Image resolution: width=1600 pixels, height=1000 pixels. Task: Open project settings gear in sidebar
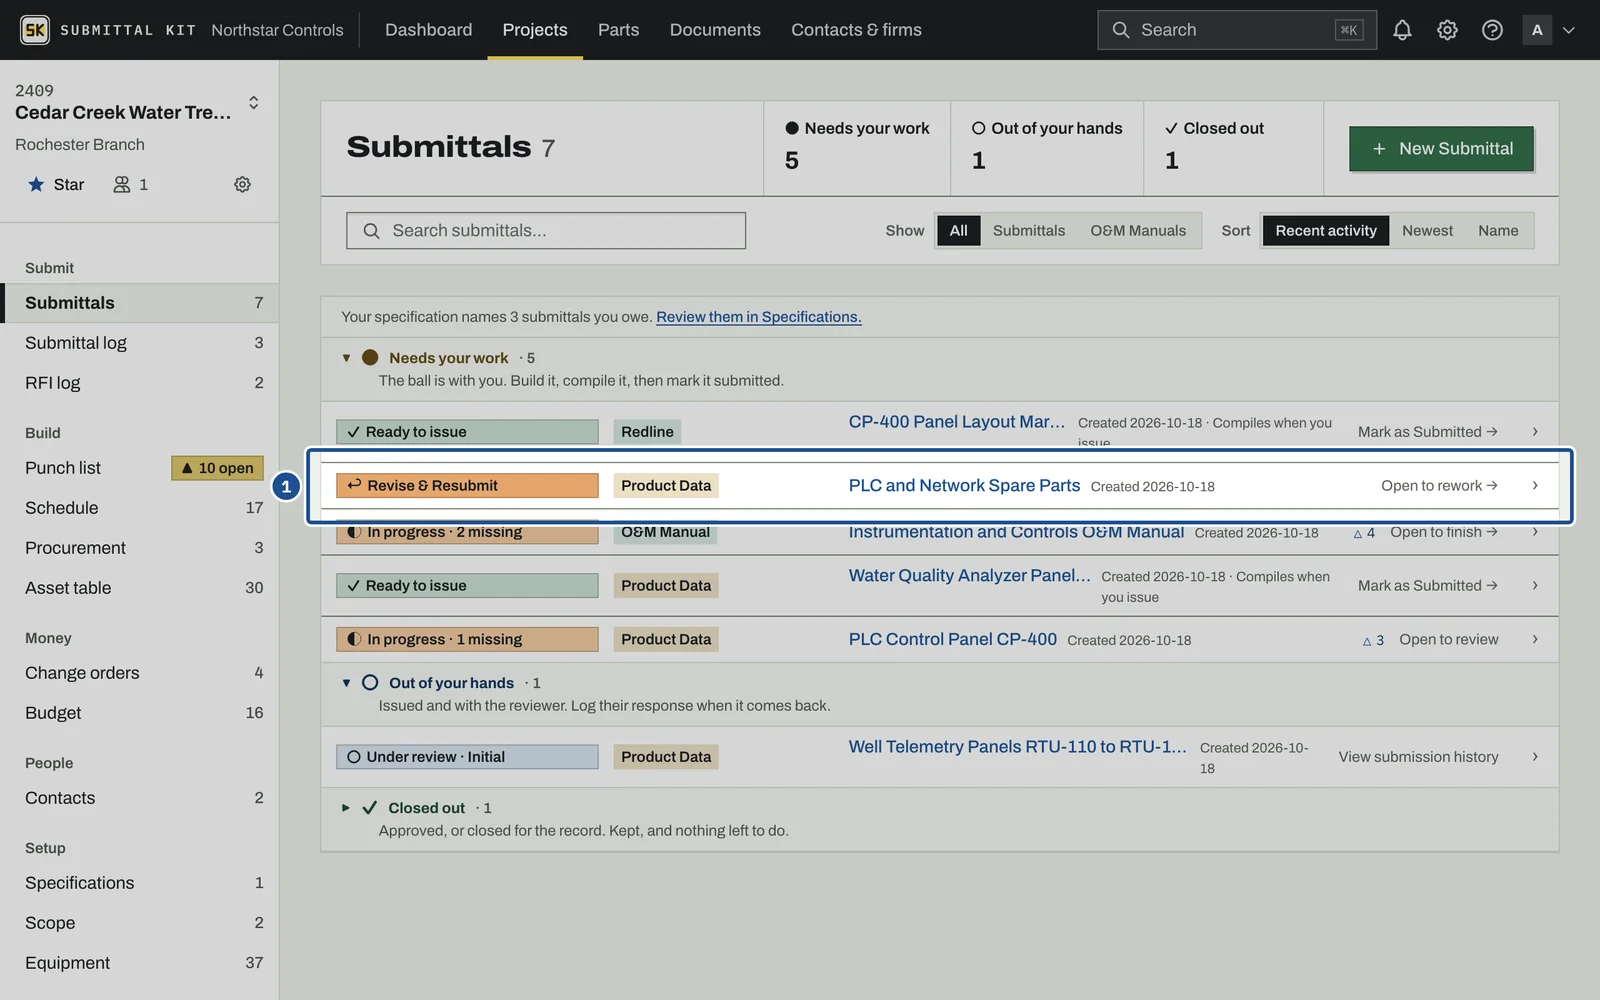[x=242, y=184]
